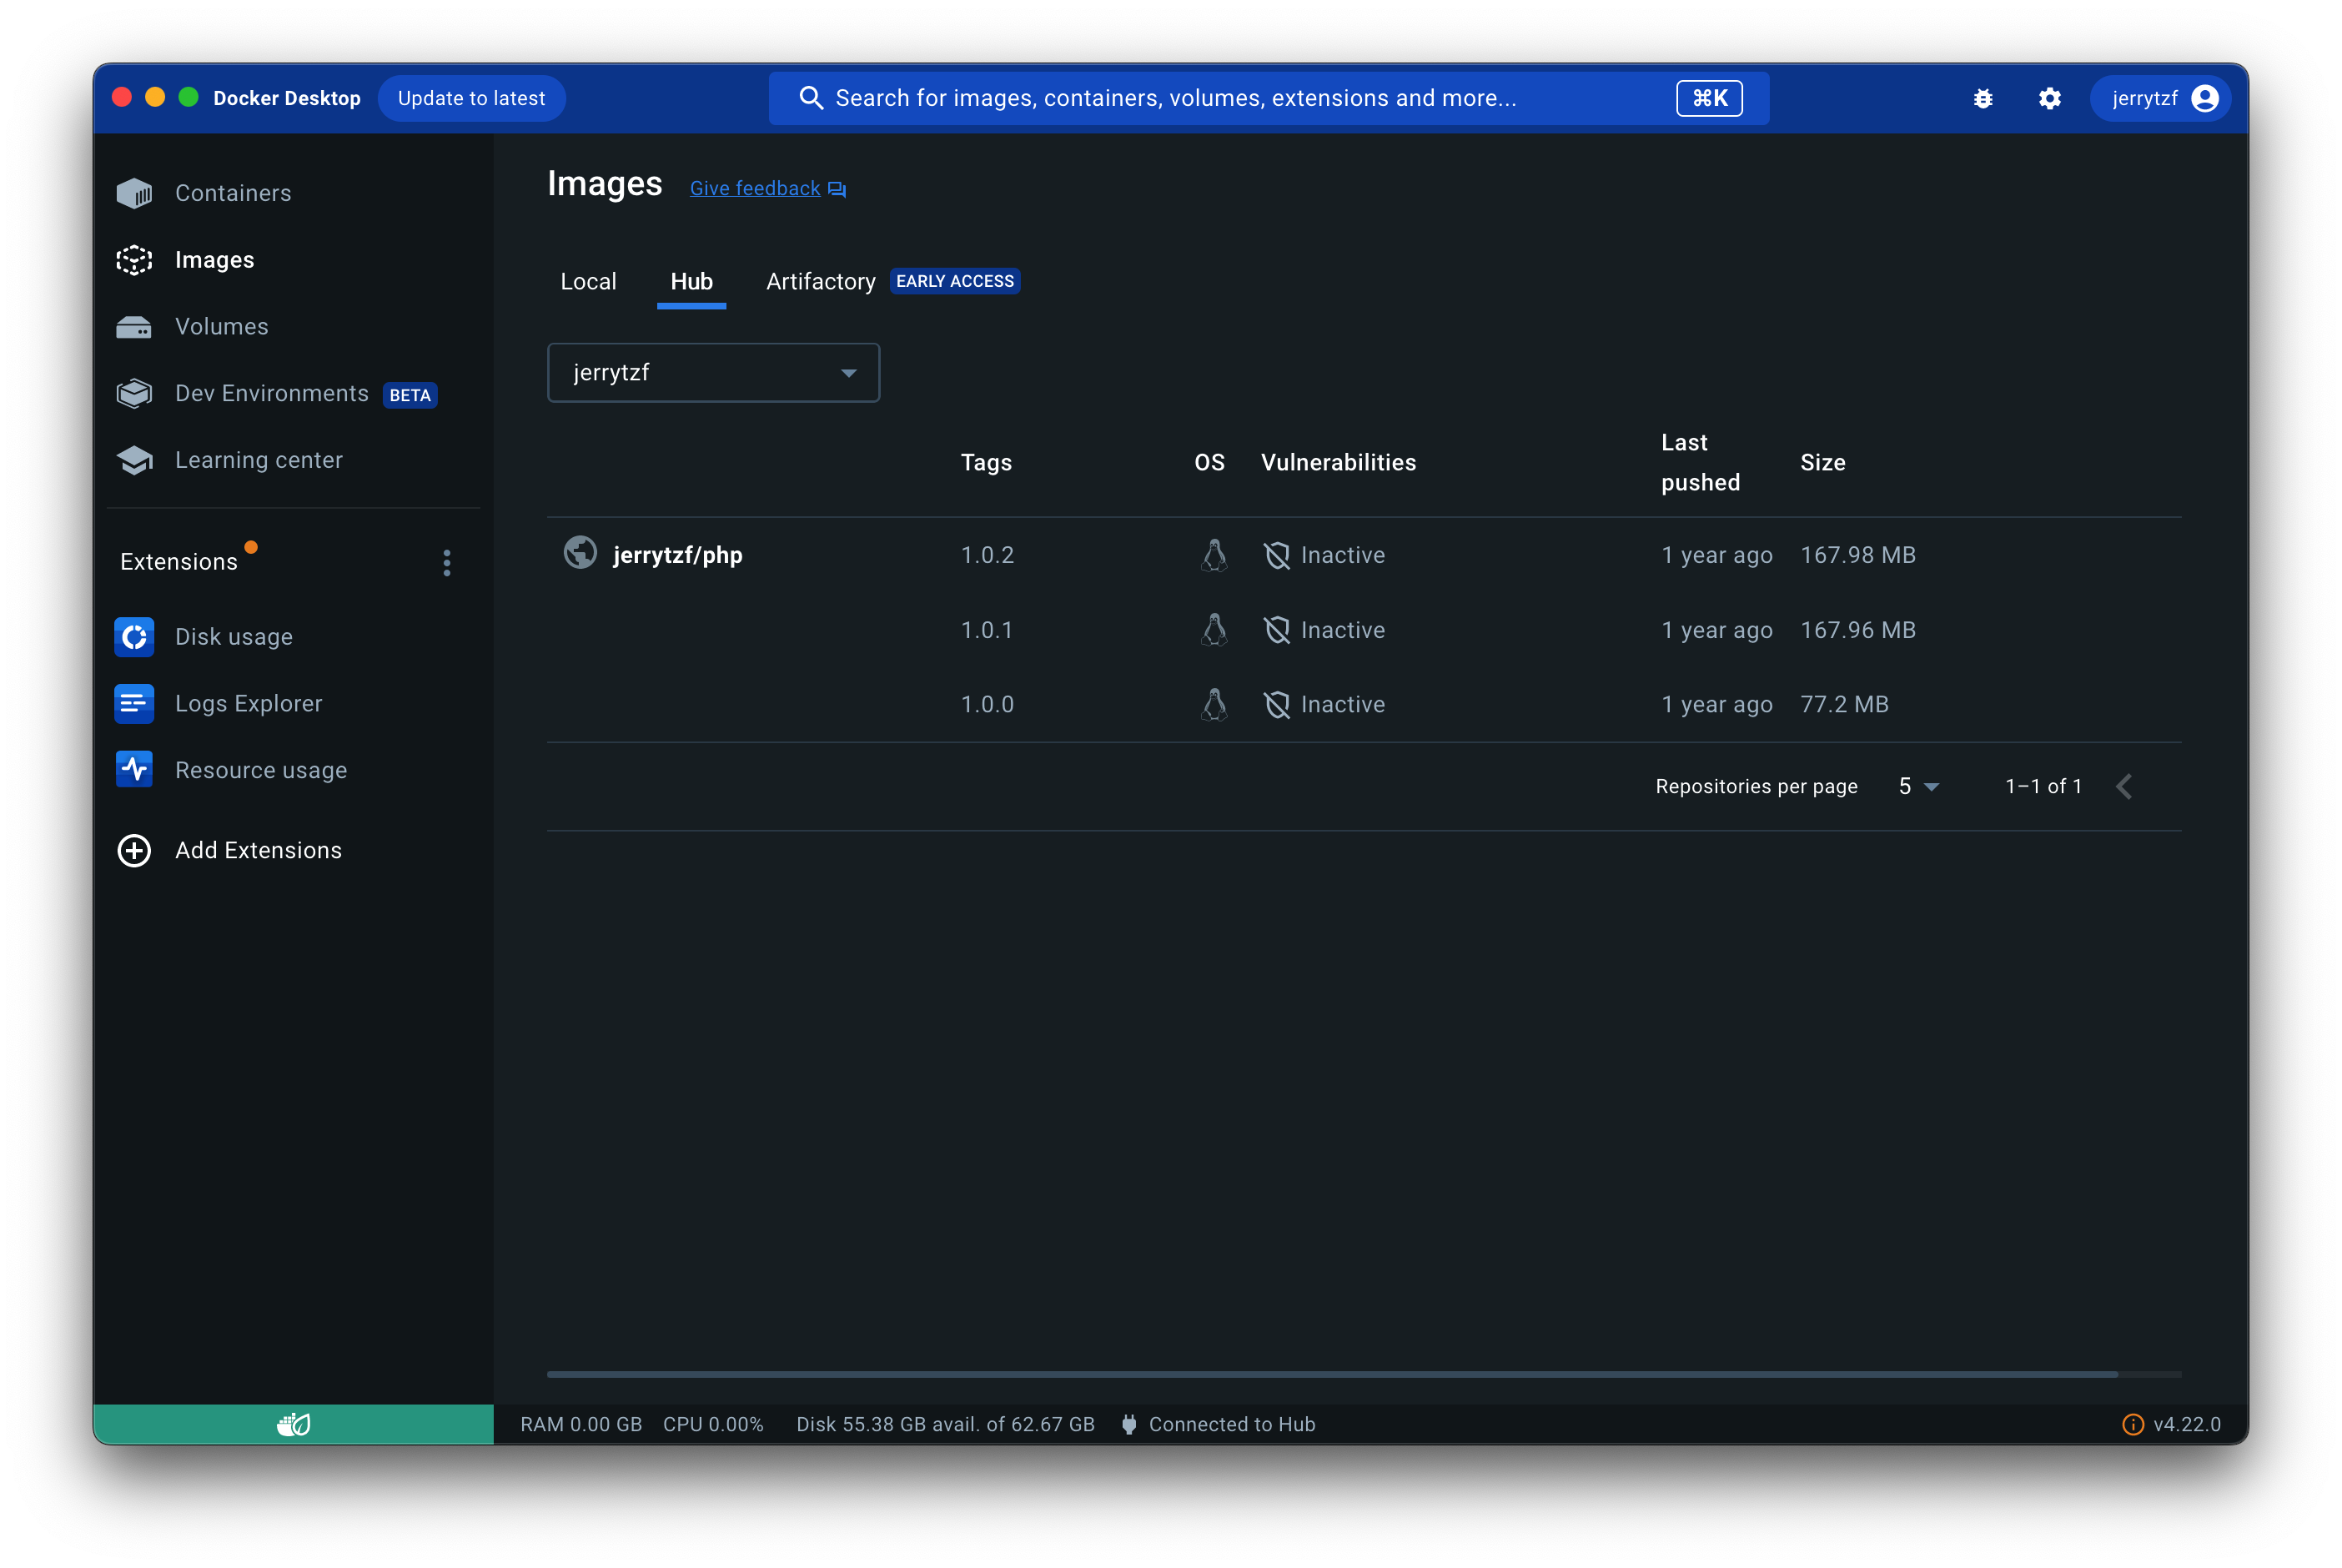
Task: Open the Repositories per page dropdown
Action: click(1919, 787)
